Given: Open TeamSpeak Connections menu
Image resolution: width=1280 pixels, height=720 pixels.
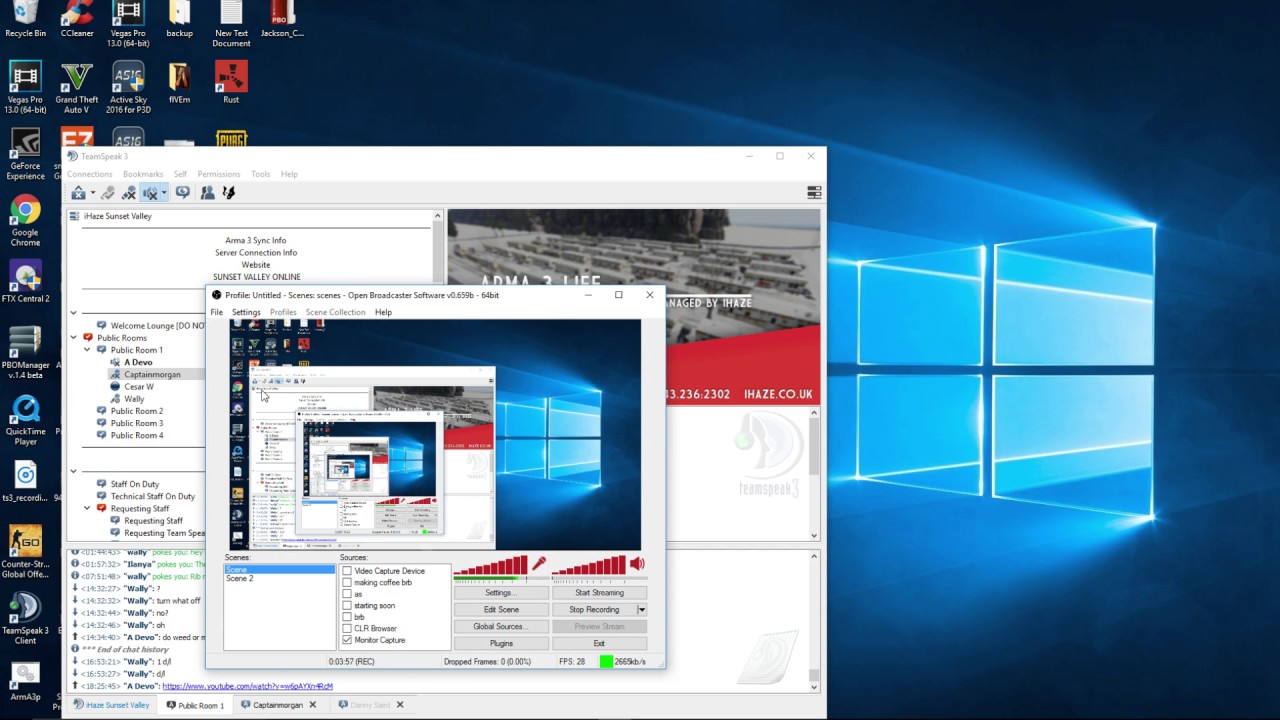Looking at the screenshot, I should (90, 174).
